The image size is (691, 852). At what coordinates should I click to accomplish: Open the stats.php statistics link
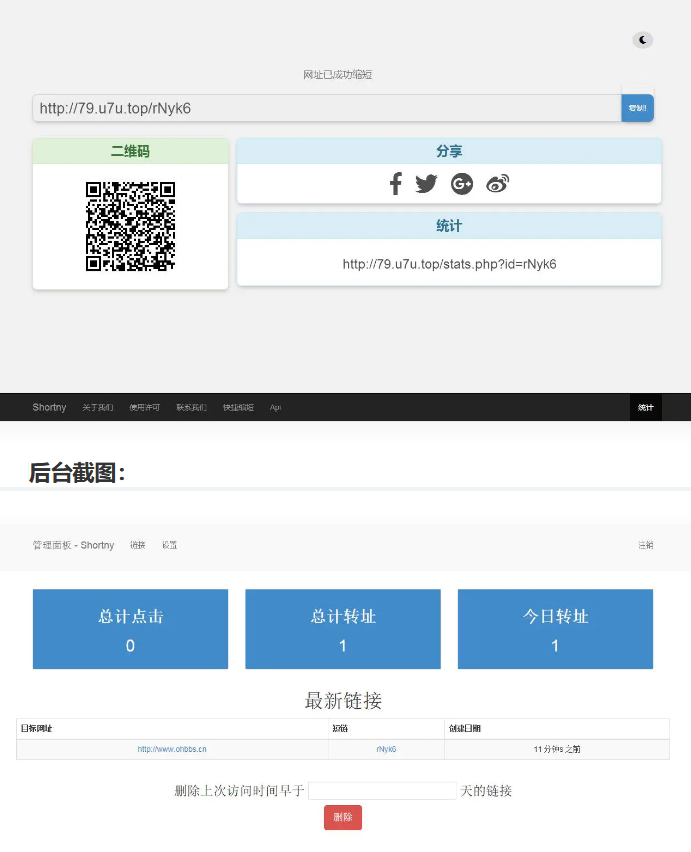pyautogui.click(x=449, y=264)
